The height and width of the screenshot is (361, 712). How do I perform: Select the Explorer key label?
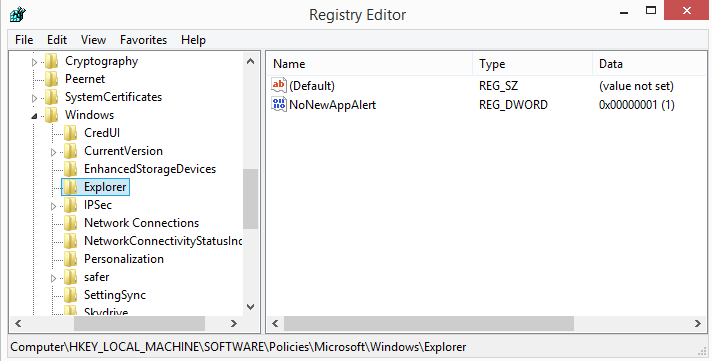pos(105,187)
